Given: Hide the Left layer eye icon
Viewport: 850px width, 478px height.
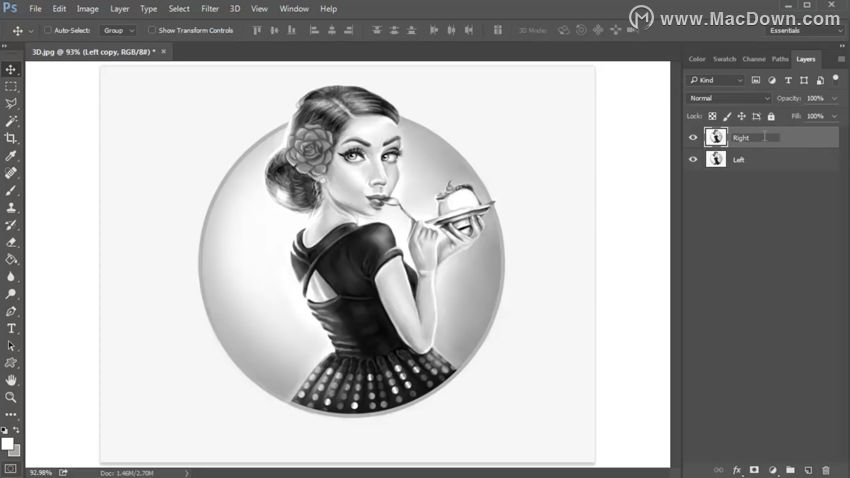Looking at the screenshot, I should 693,159.
